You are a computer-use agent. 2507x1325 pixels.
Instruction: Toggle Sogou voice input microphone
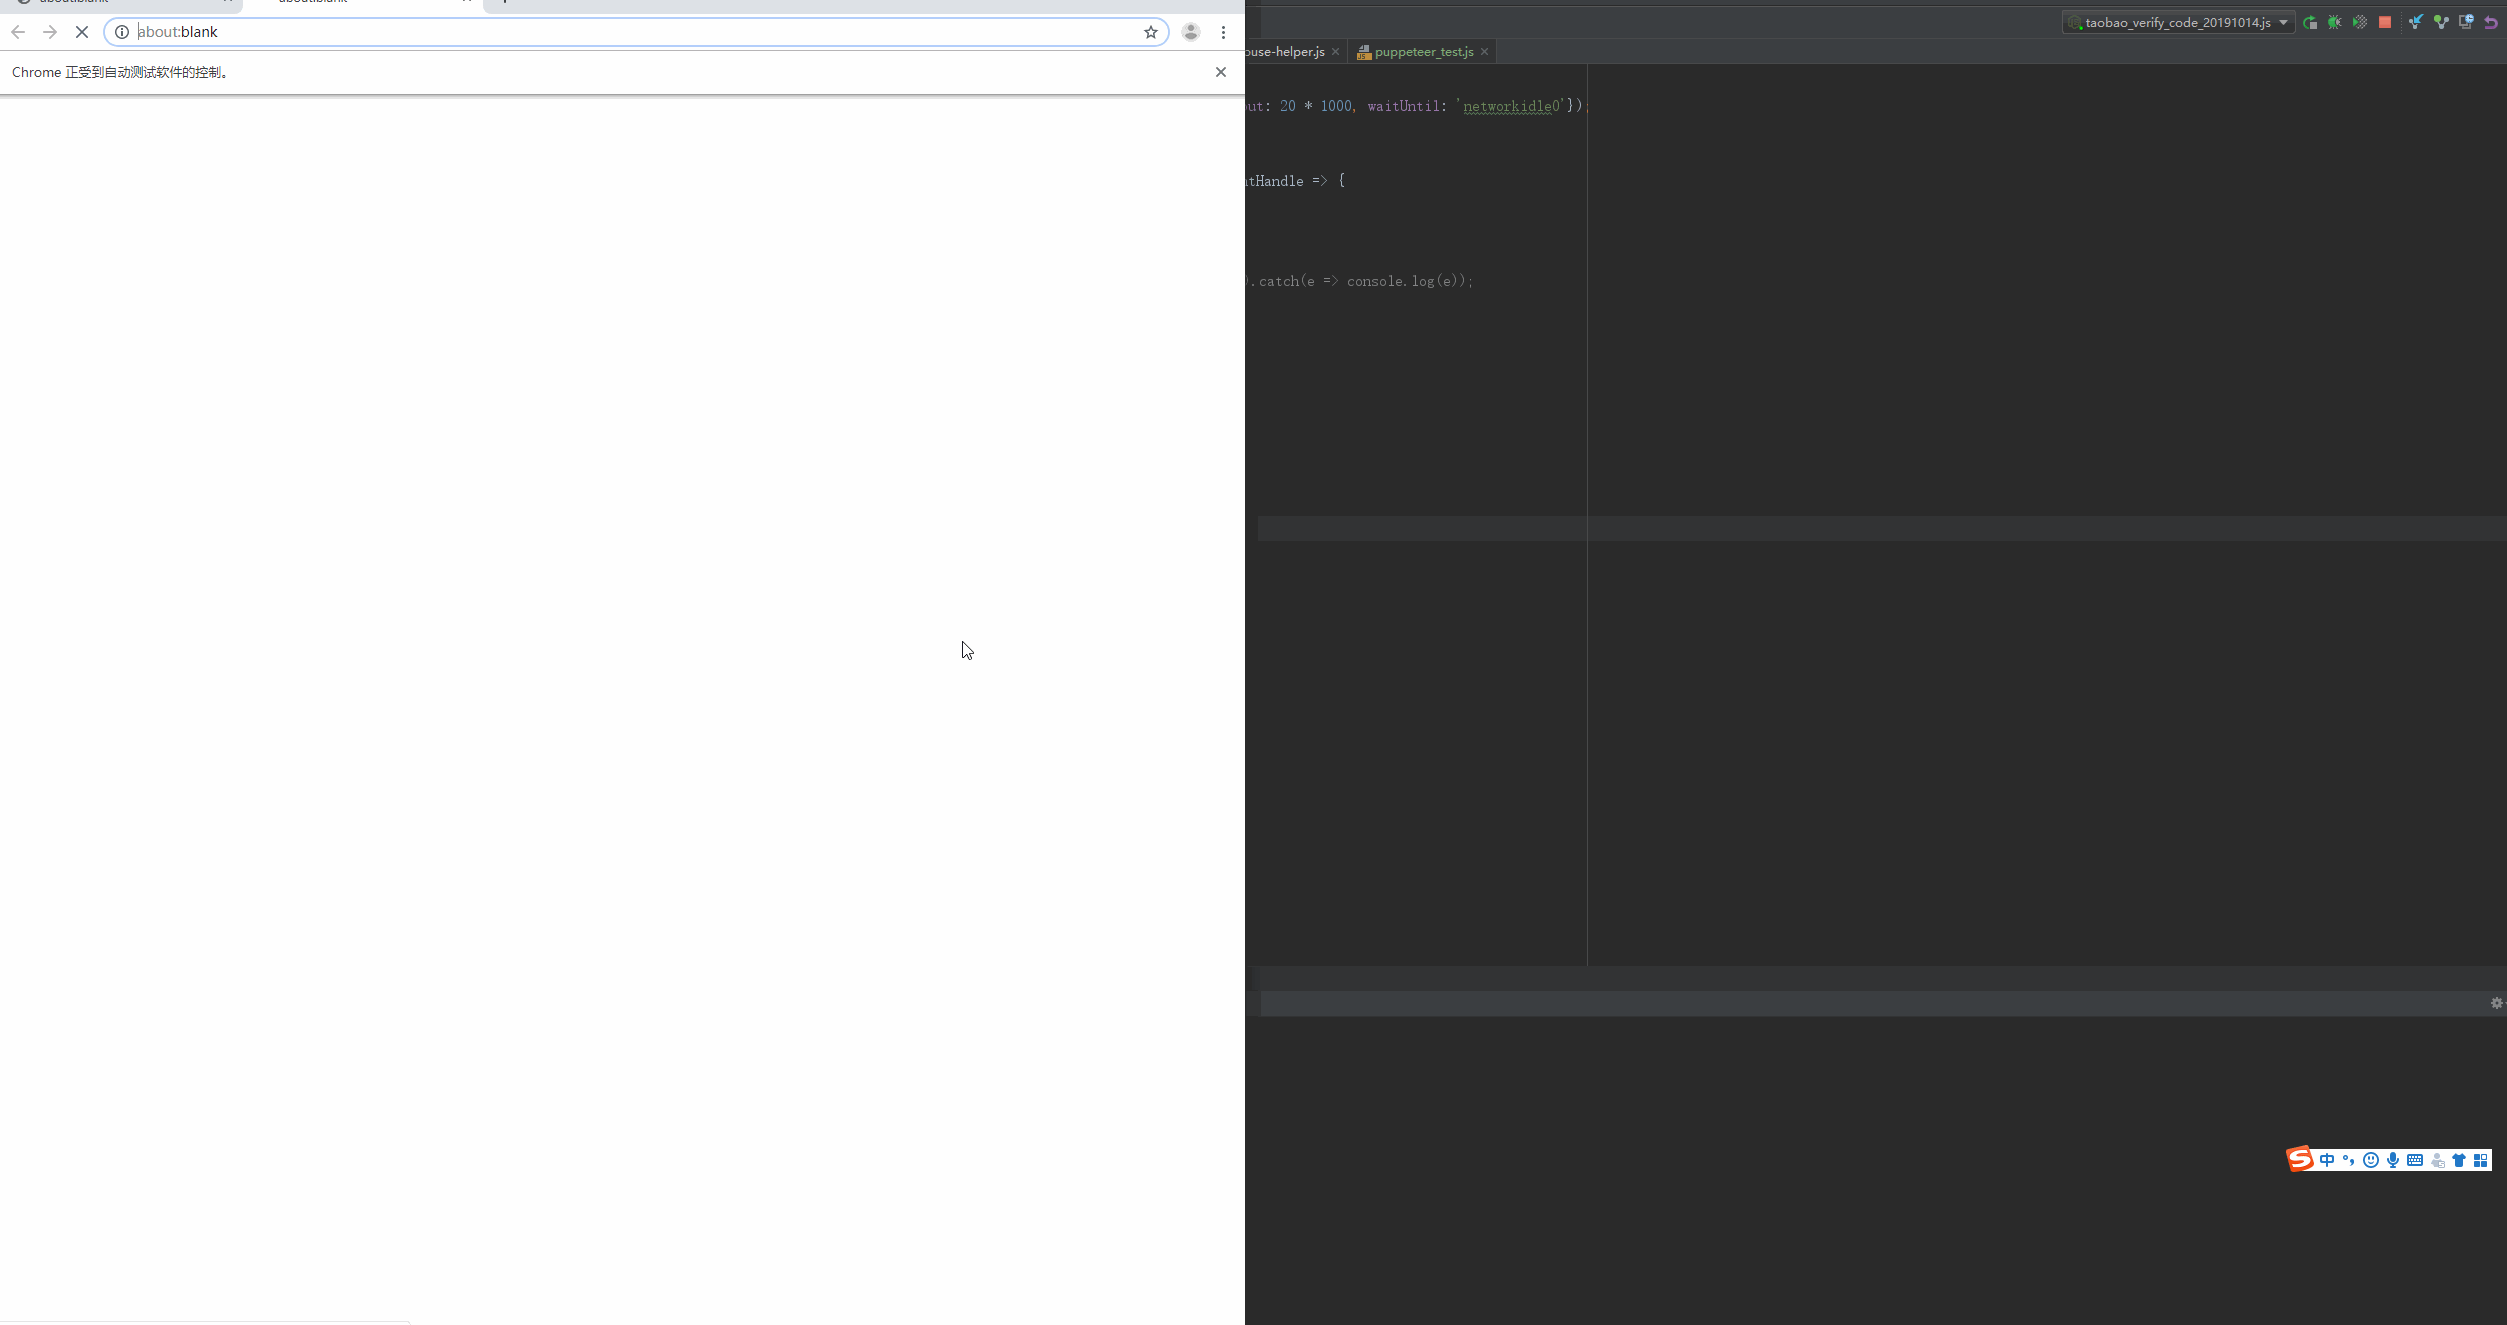2393,1160
